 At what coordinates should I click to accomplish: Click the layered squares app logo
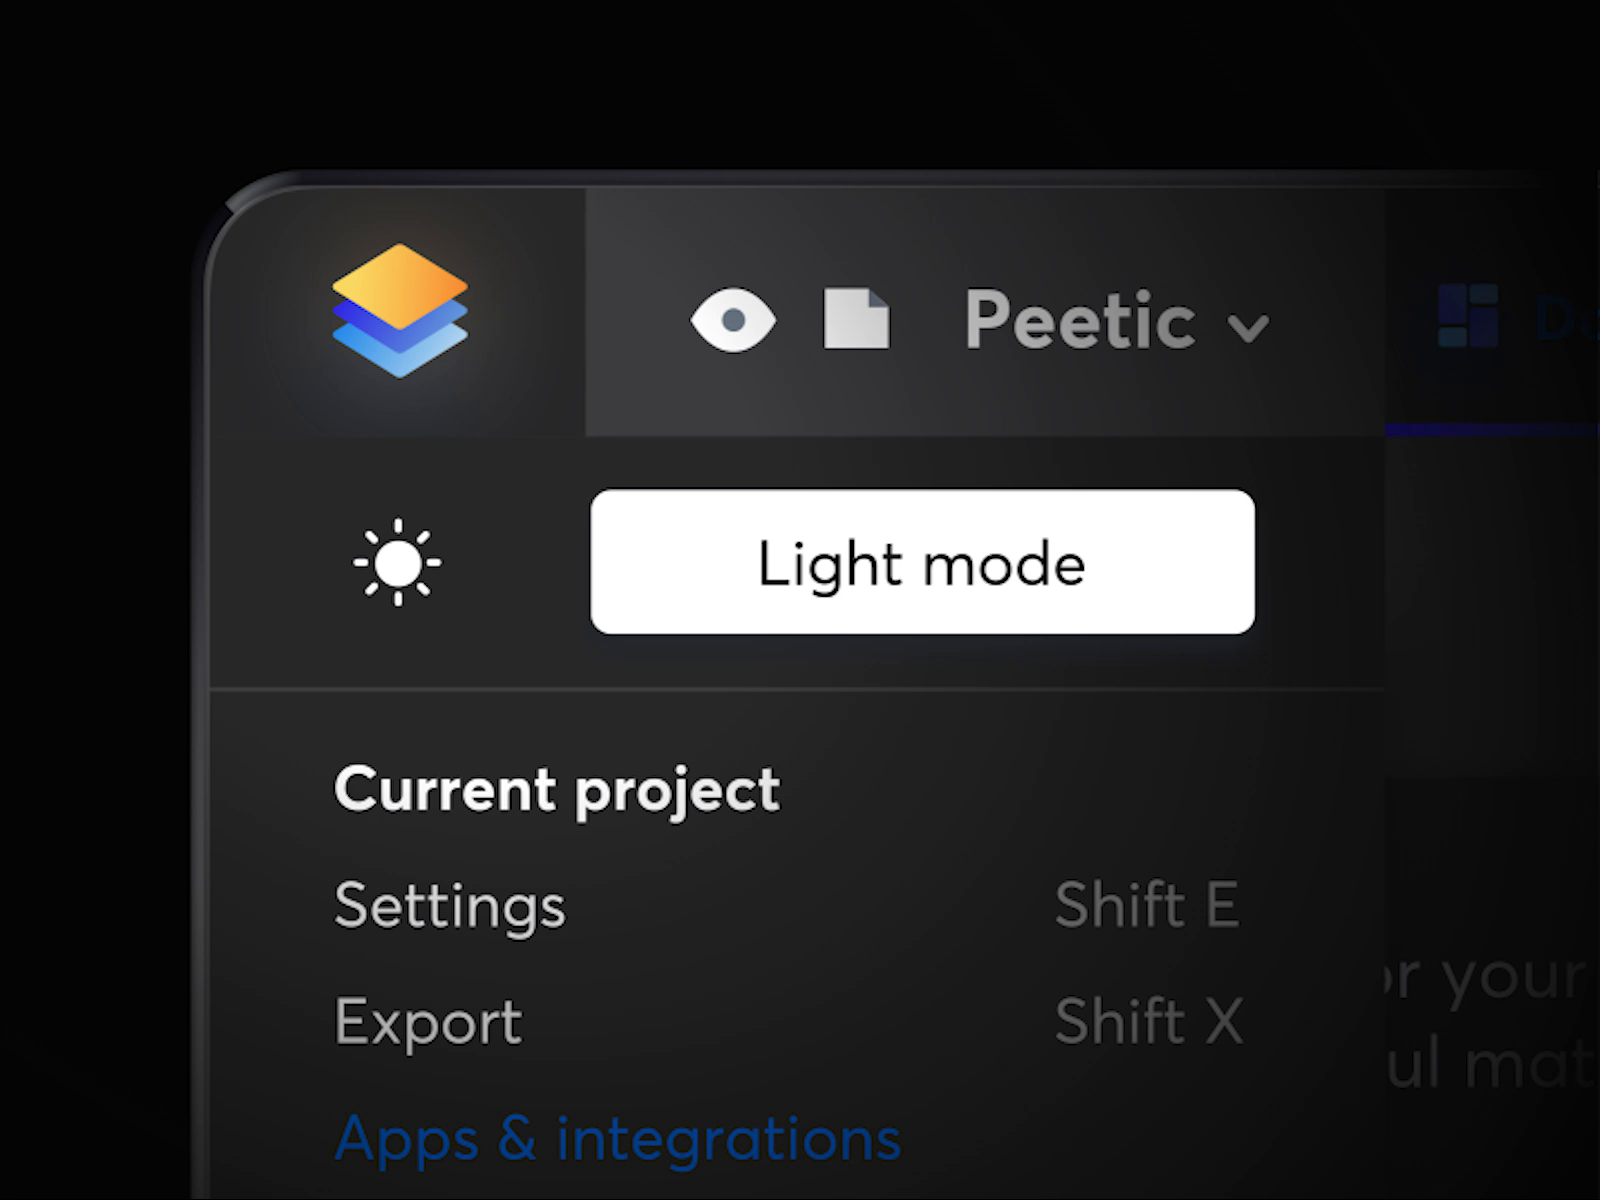click(400, 310)
